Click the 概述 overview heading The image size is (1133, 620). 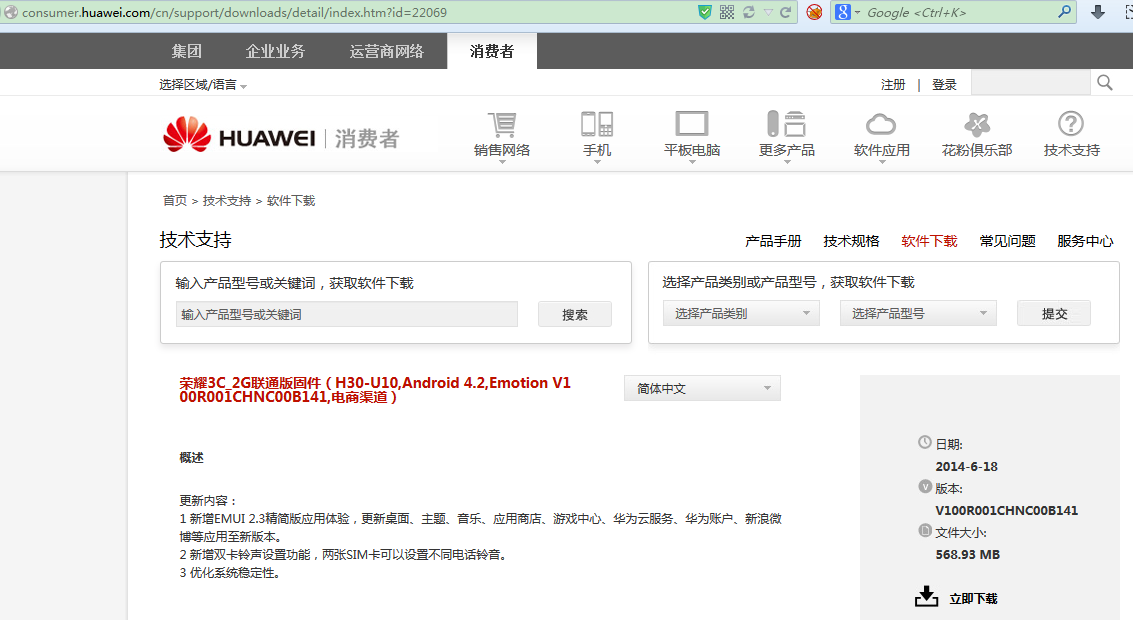[x=191, y=457]
